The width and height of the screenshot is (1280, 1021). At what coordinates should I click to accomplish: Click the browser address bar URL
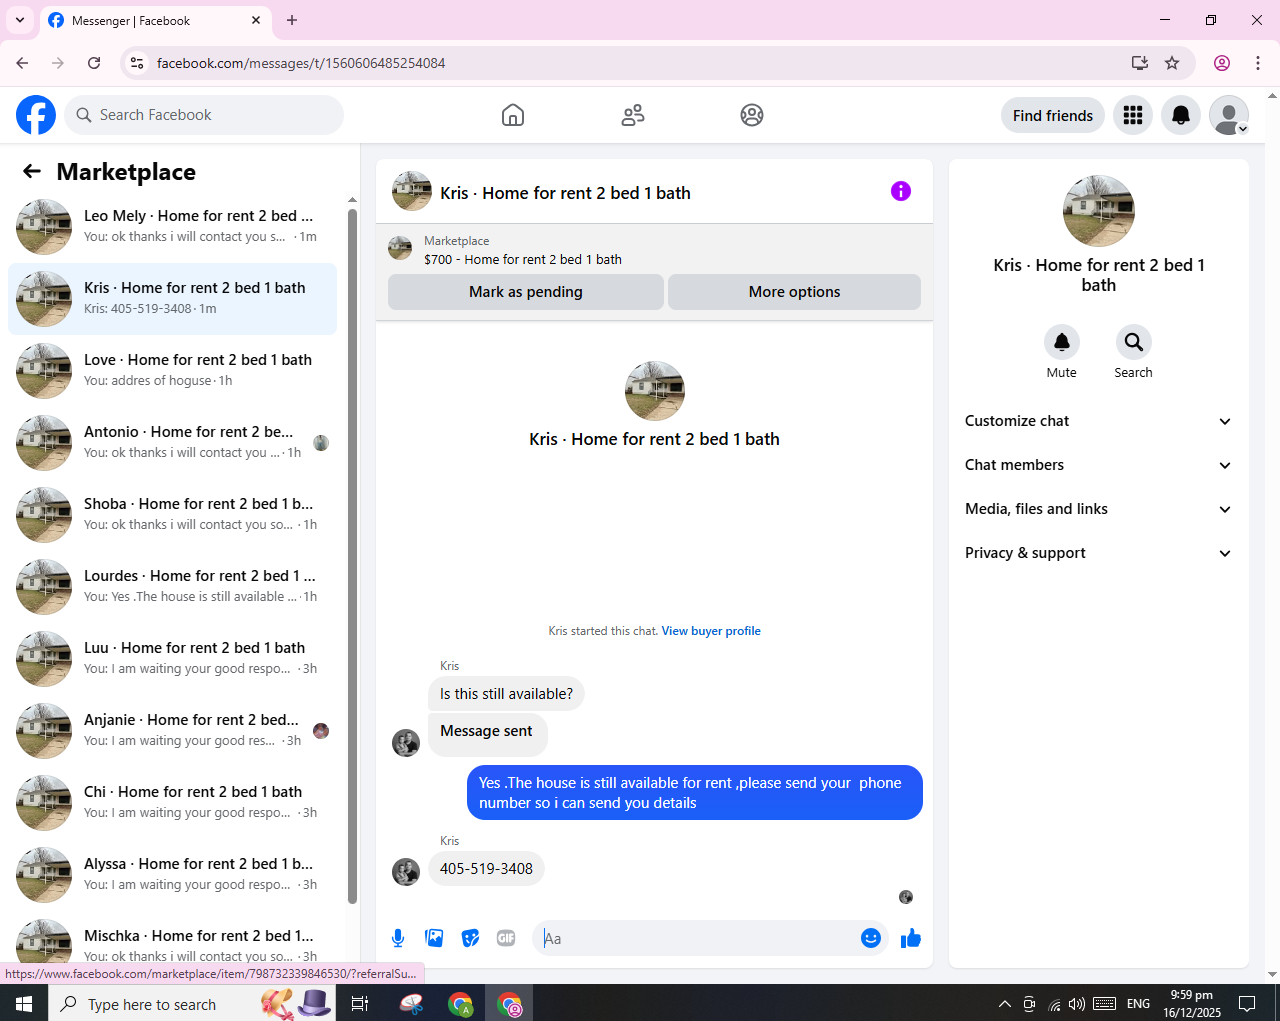coord(301,63)
